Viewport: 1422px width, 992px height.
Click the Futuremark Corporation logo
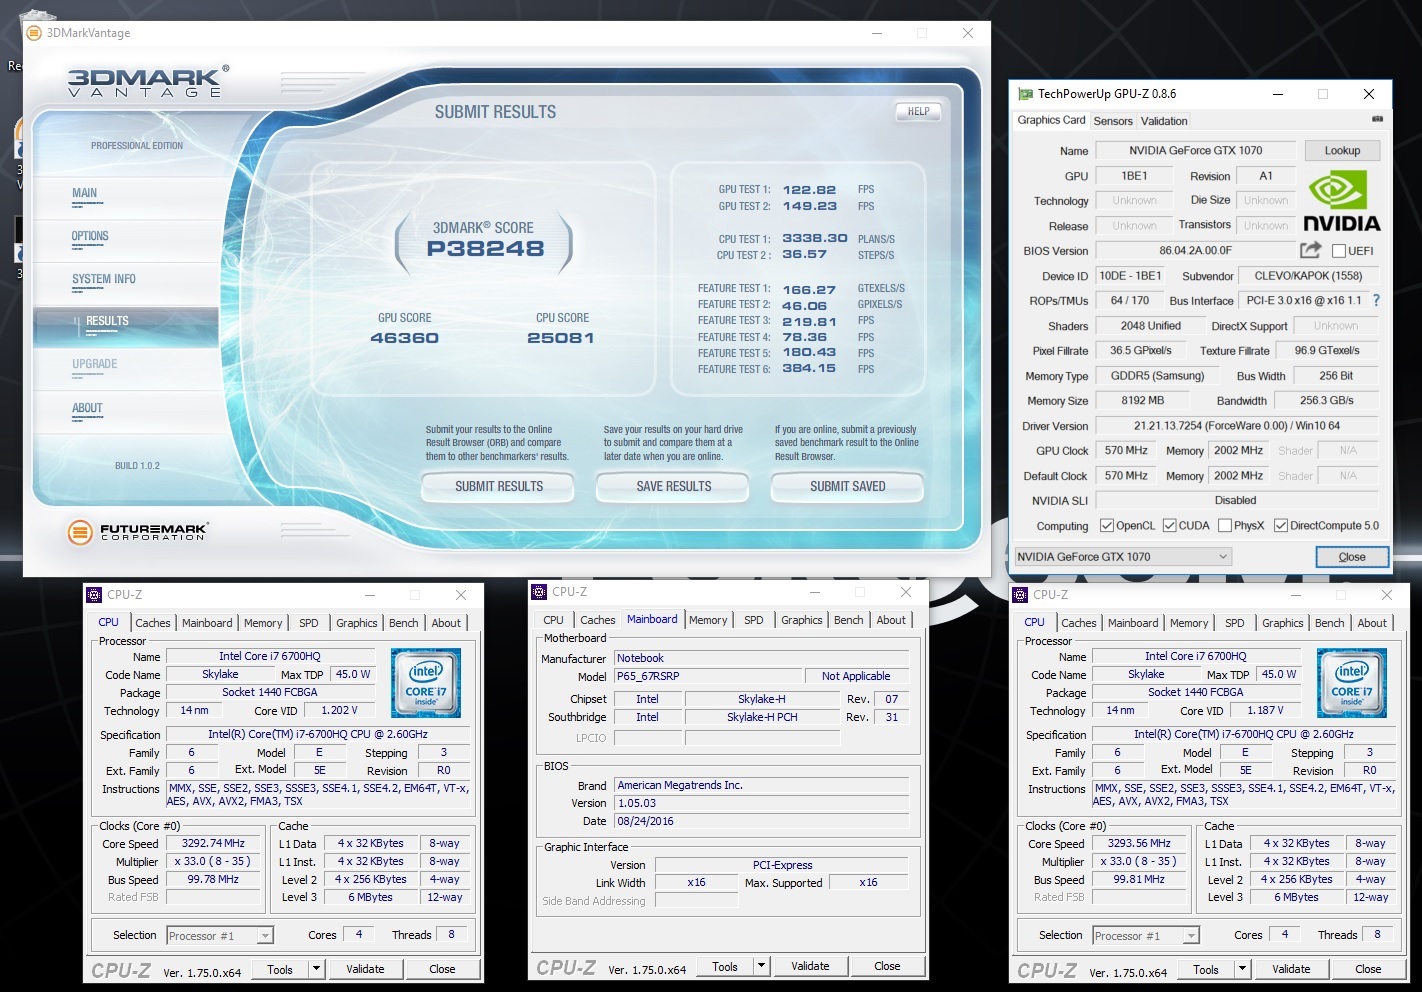(x=138, y=532)
